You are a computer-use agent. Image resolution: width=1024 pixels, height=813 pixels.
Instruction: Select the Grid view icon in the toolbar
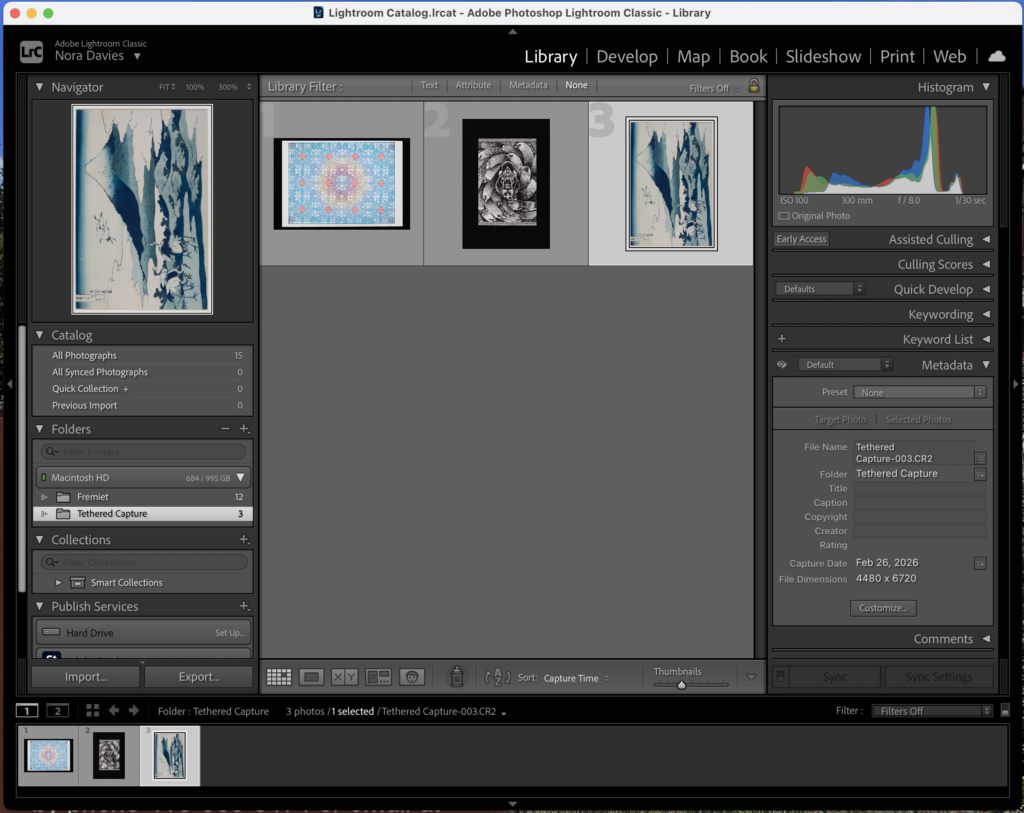click(278, 677)
